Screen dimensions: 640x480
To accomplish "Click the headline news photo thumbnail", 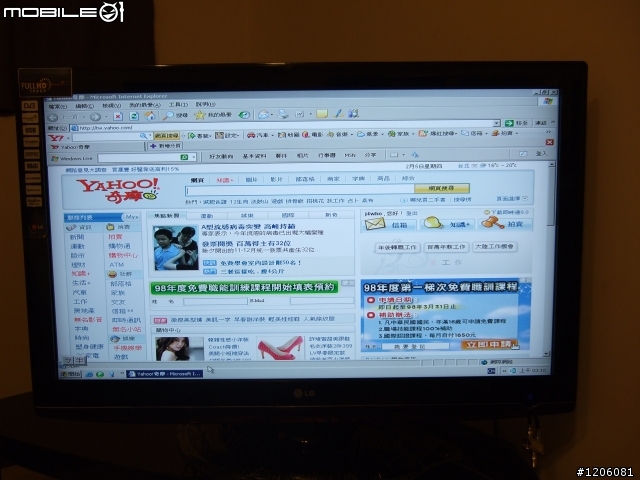I will [x=176, y=248].
